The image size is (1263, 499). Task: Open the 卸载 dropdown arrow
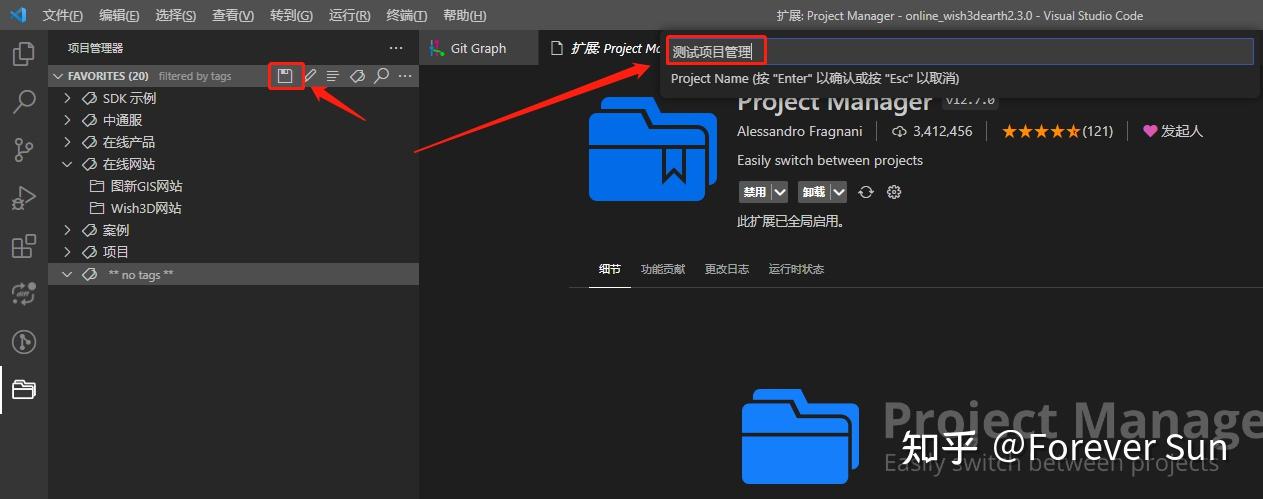tap(839, 192)
